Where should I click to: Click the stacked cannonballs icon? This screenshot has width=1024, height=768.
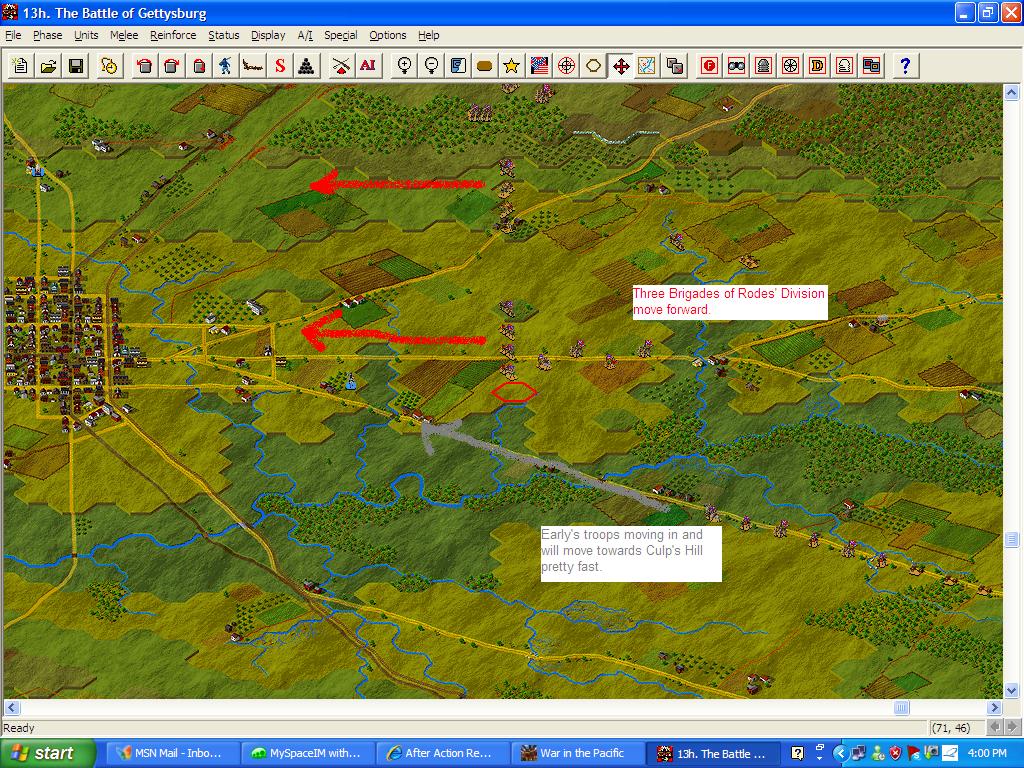pos(307,65)
